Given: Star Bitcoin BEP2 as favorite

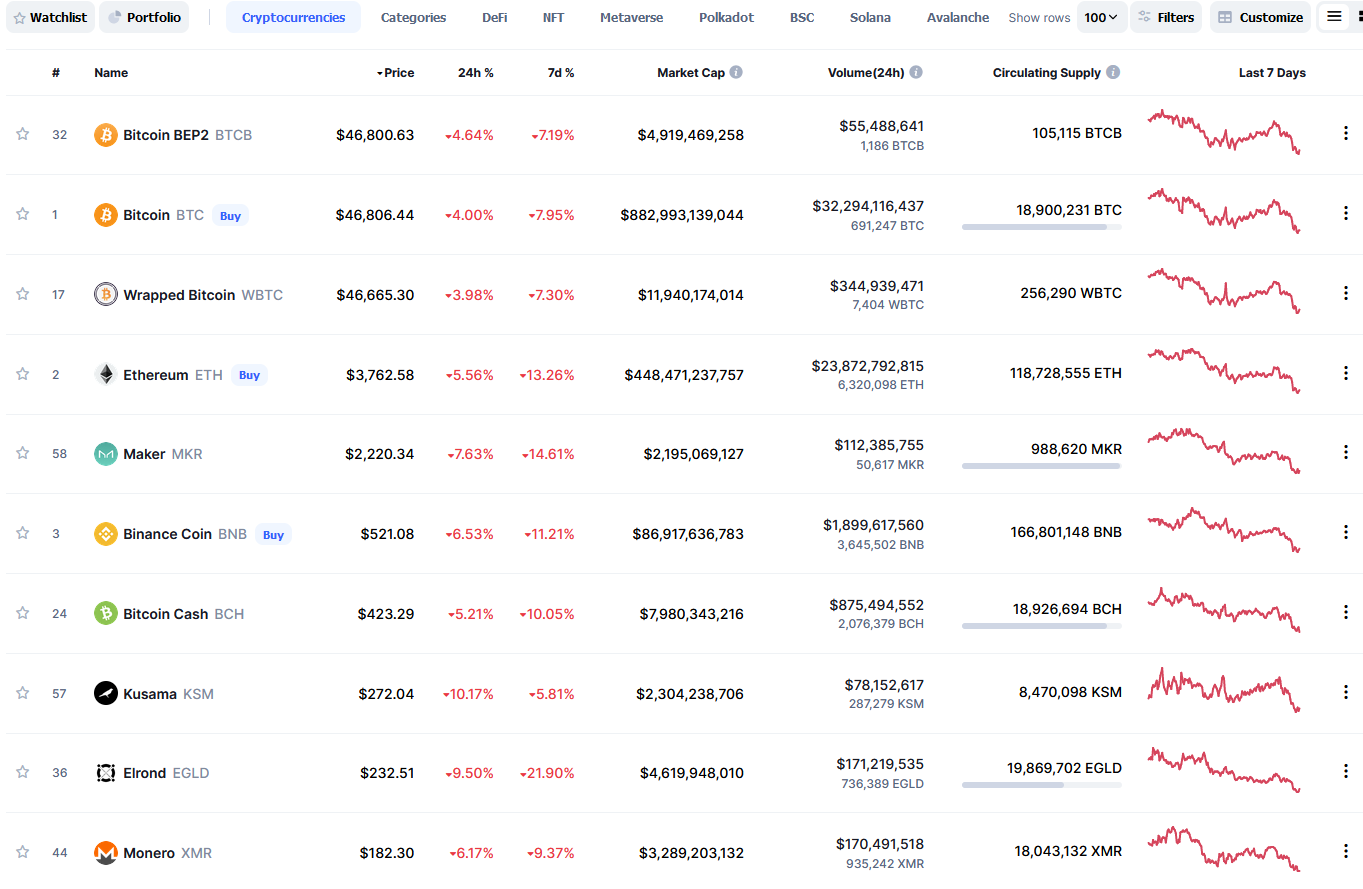Looking at the screenshot, I should 22,134.
